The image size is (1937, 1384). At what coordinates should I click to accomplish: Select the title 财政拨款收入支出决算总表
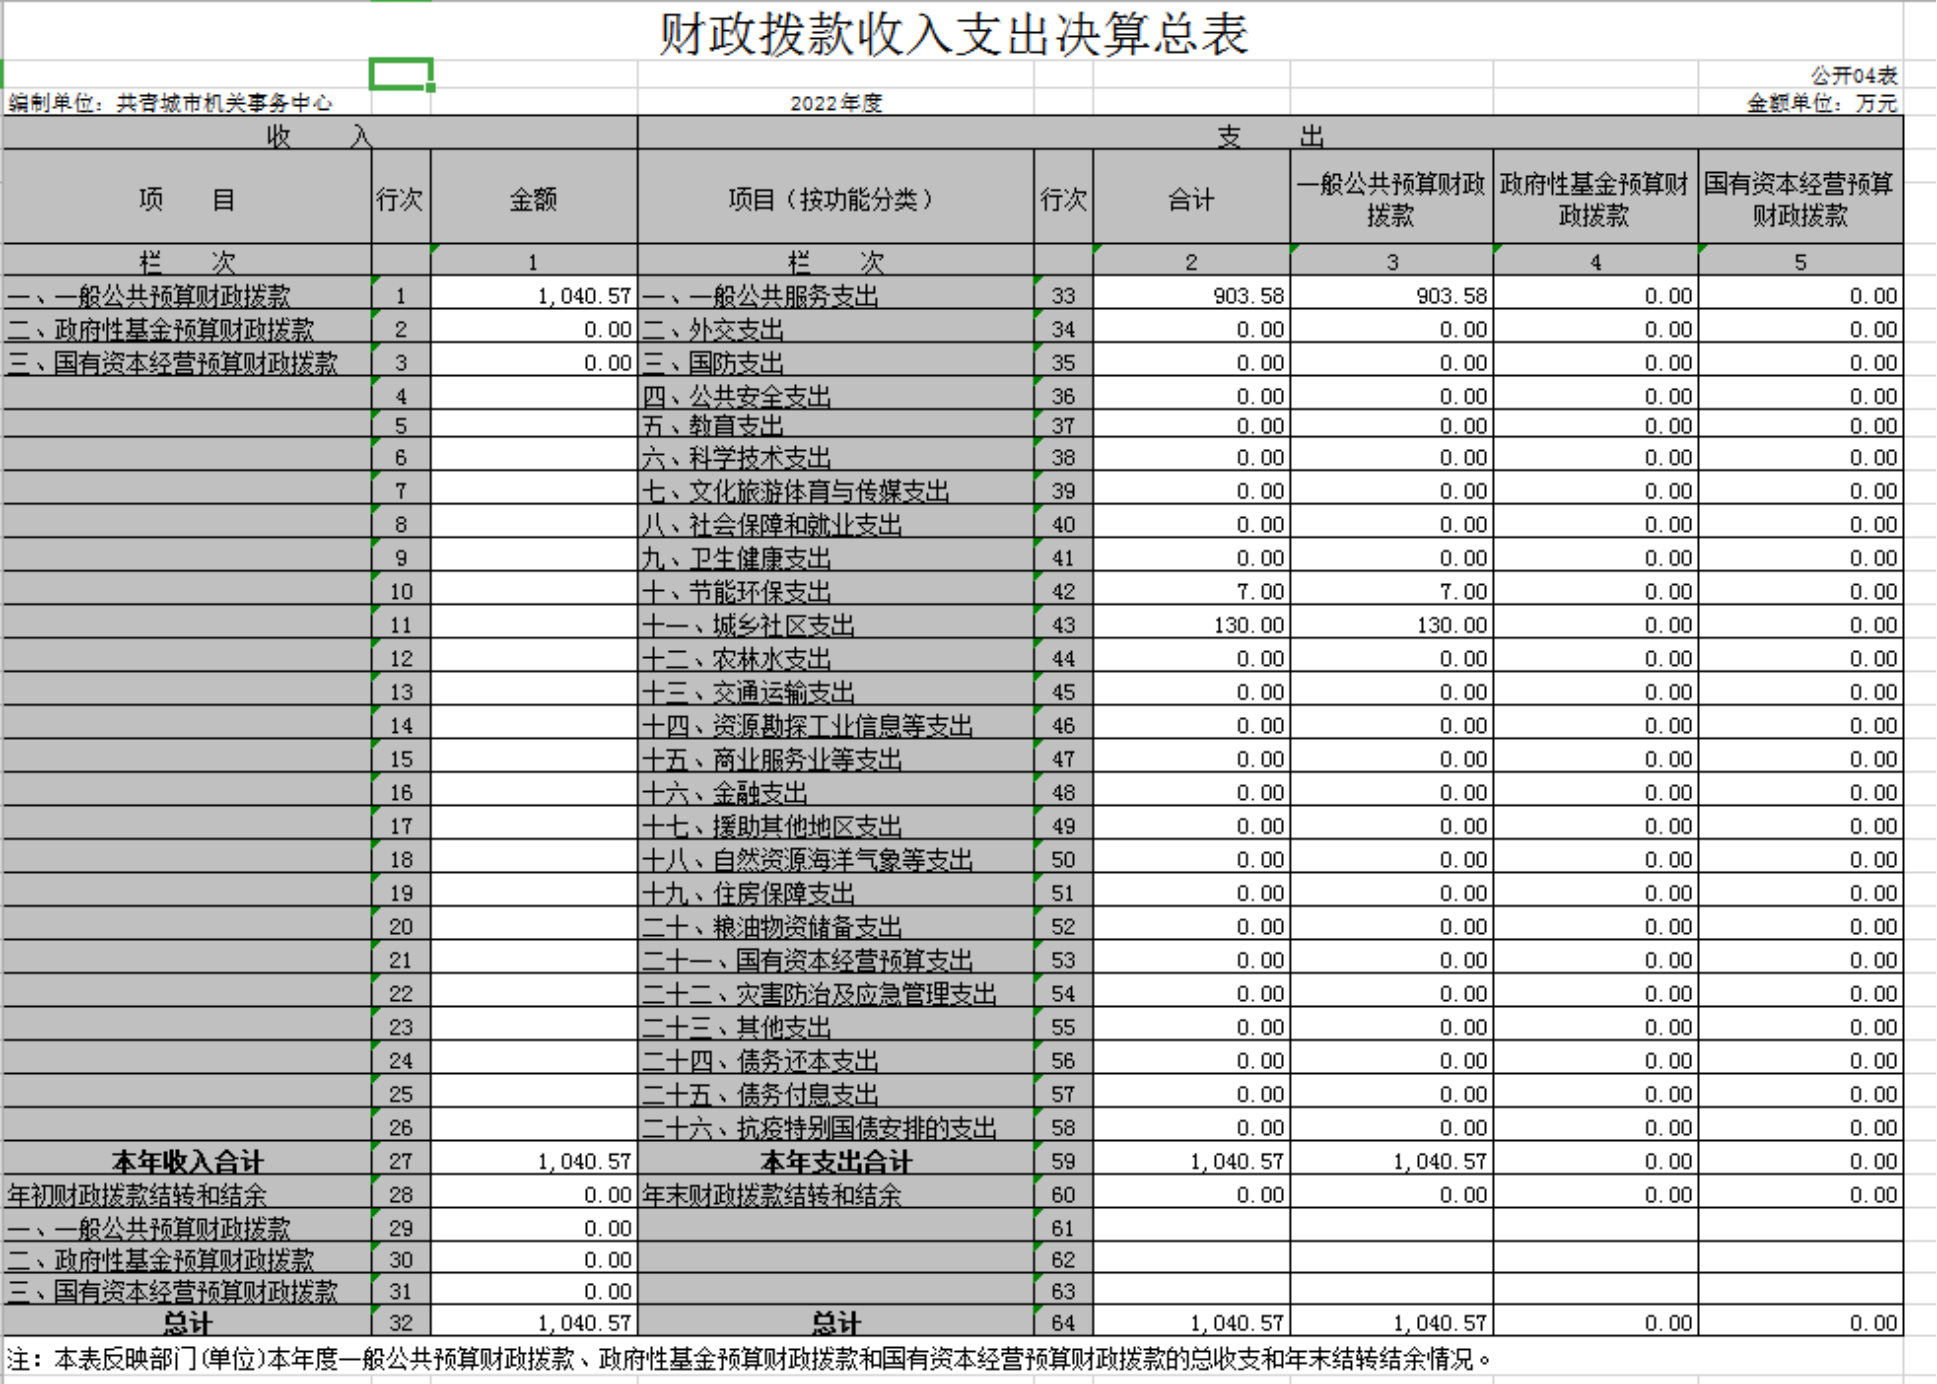click(x=953, y=34)
